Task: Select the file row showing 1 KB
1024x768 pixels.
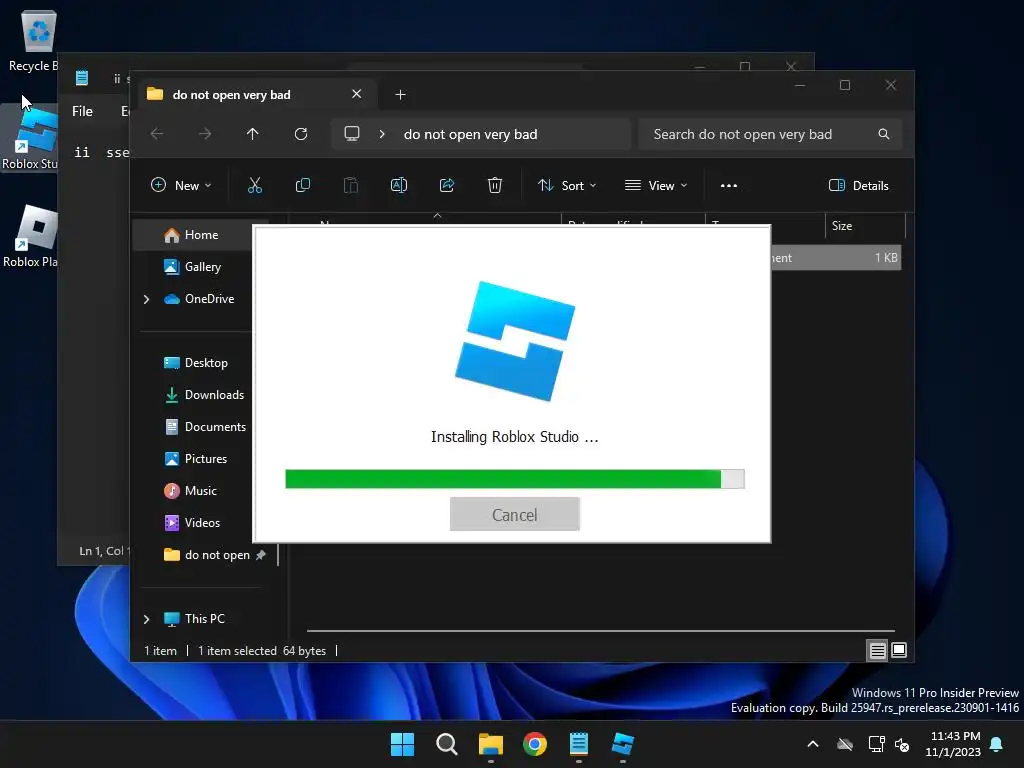Action: click(836, 258)
